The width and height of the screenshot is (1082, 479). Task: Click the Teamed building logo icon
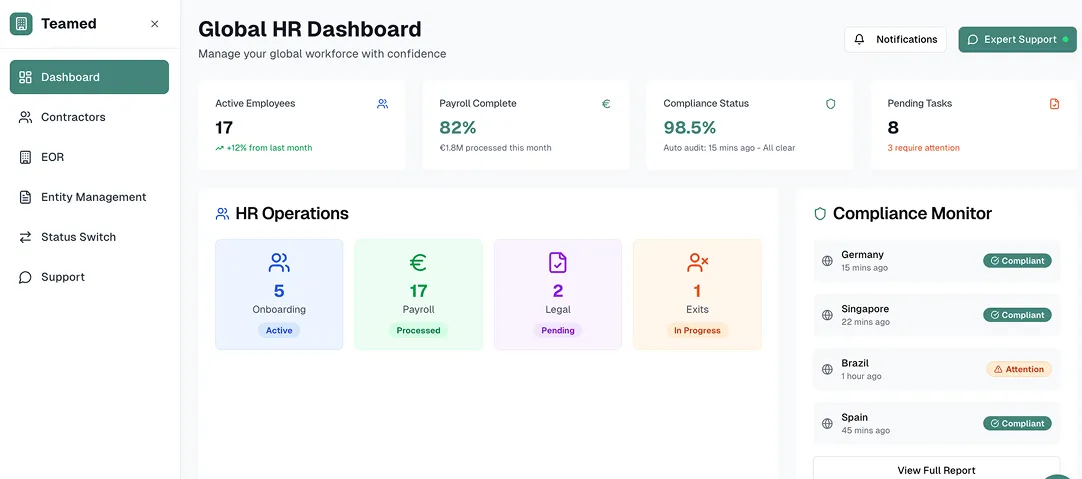[x=21, y=24]
